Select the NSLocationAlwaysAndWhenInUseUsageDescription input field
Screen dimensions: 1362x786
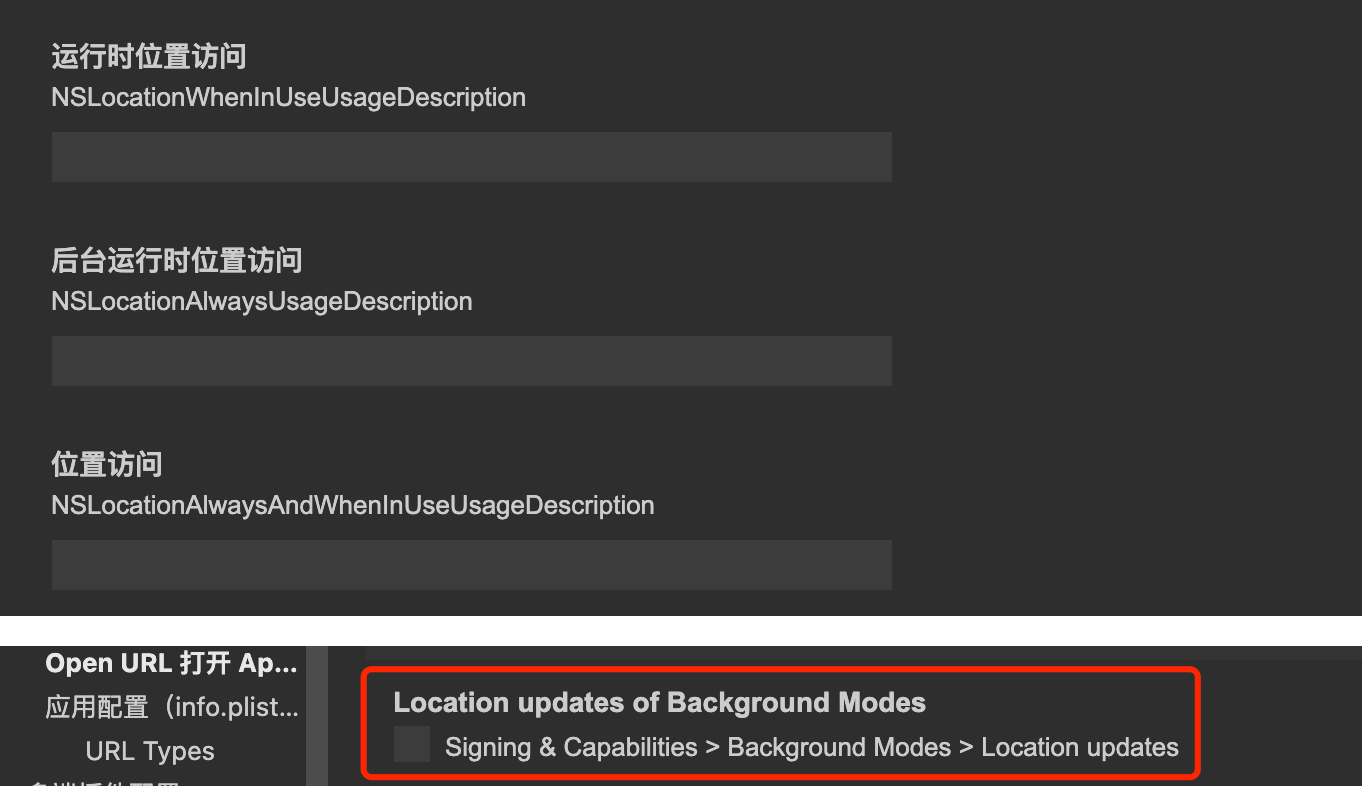point(471,565)
